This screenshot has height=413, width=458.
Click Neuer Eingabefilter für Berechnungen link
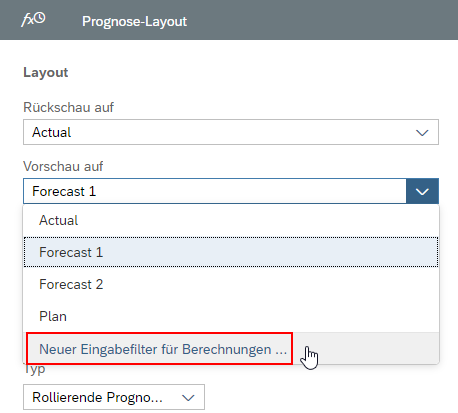163,349
